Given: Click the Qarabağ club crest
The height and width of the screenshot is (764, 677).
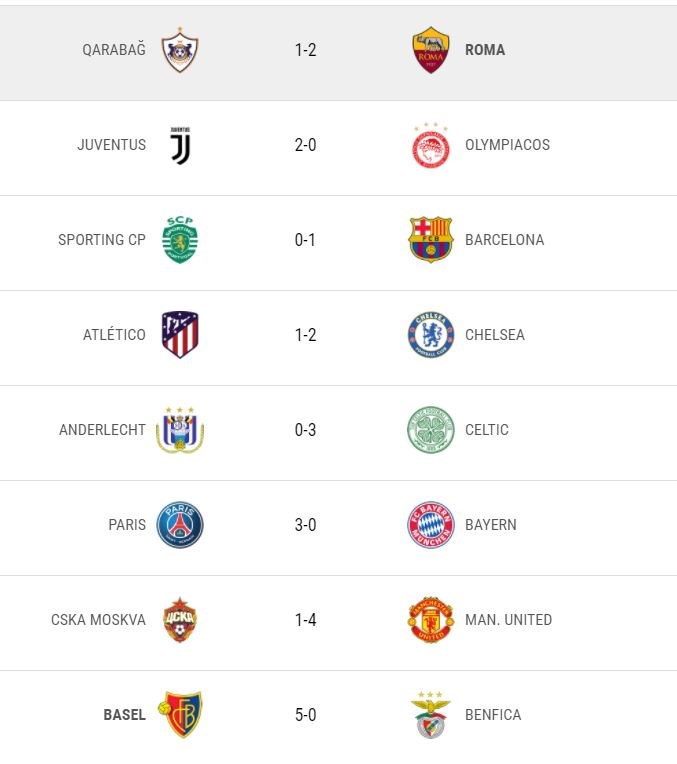Looking at the screenshot, I should (x=180, y=50).
